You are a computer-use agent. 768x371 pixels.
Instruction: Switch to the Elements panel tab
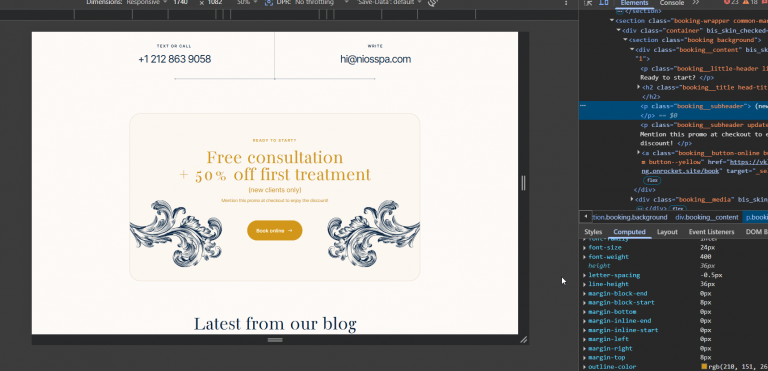coord(634,2)
